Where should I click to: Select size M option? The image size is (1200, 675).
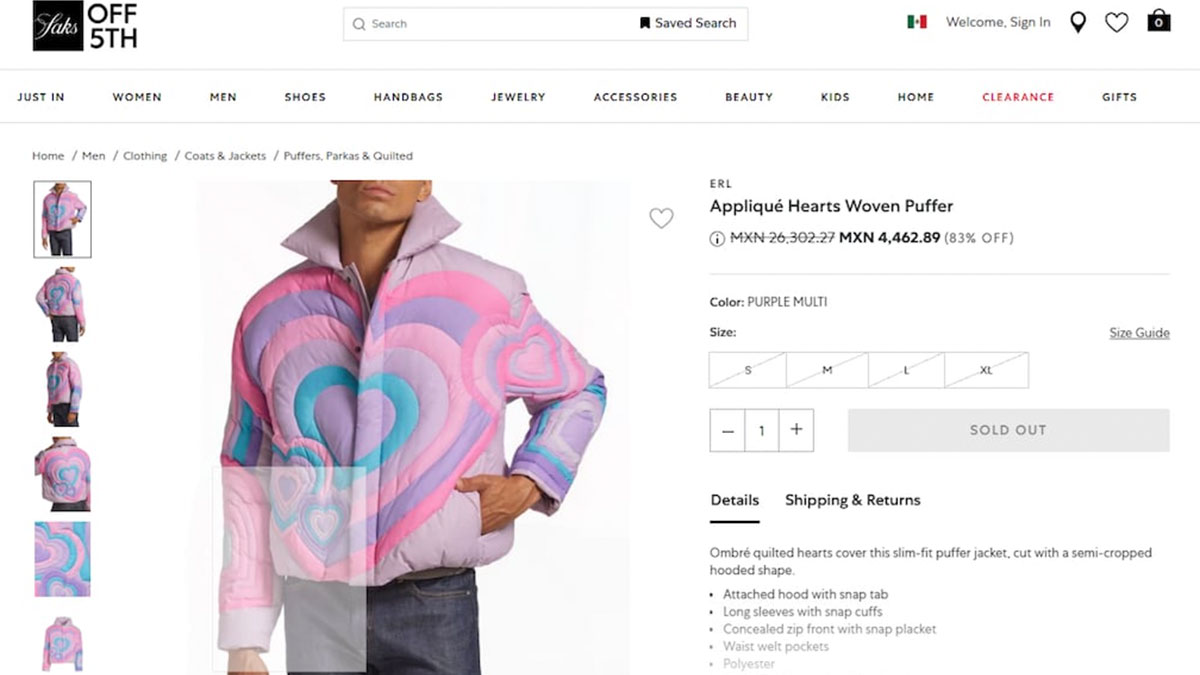coord(827,370)
